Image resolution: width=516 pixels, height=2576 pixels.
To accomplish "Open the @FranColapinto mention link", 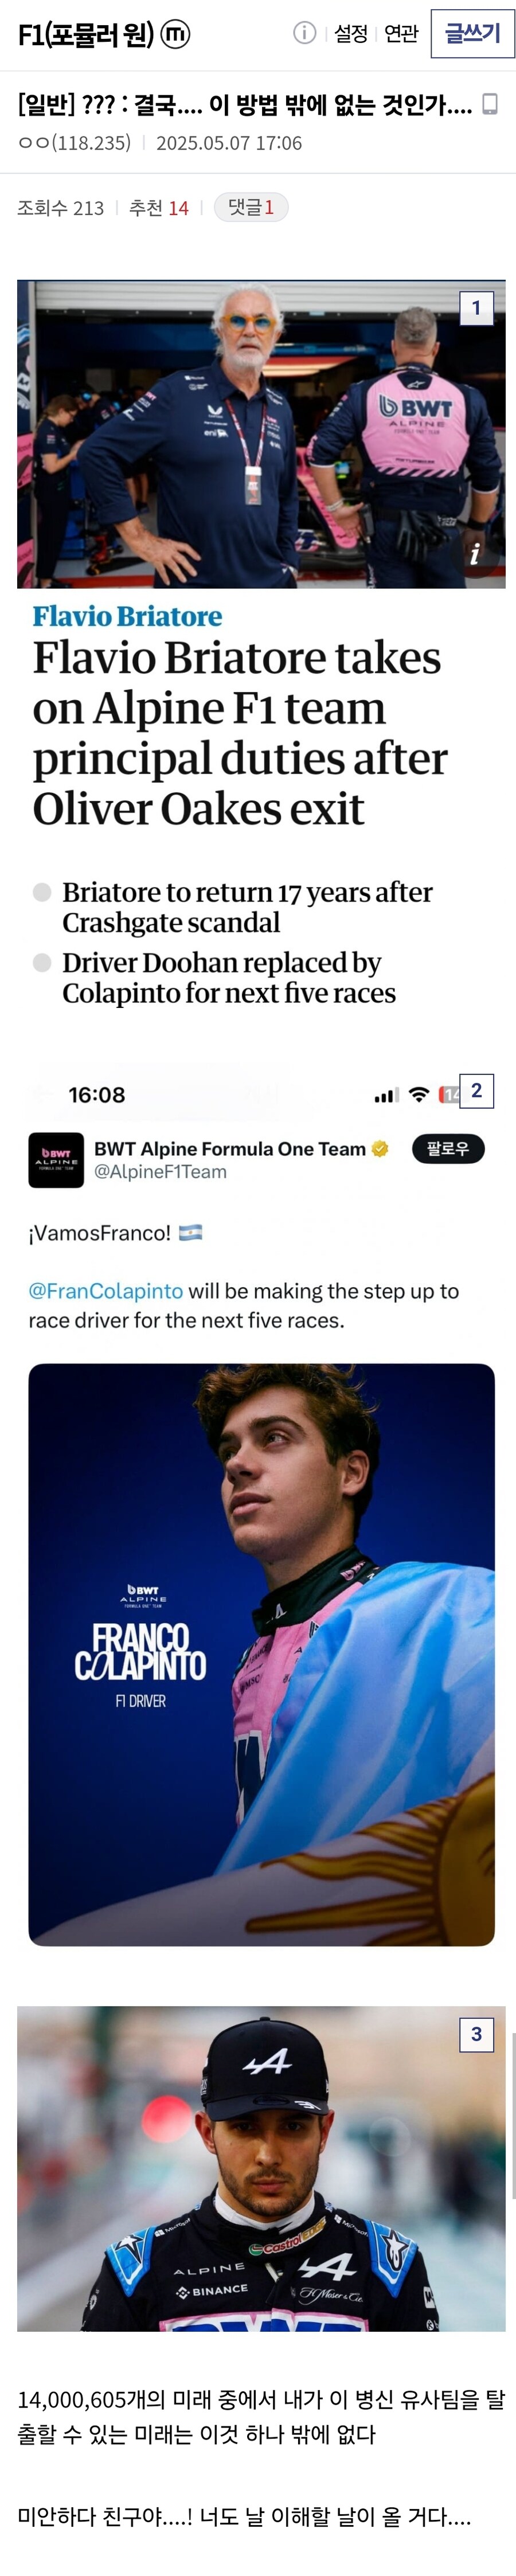I will [106, 1291].
